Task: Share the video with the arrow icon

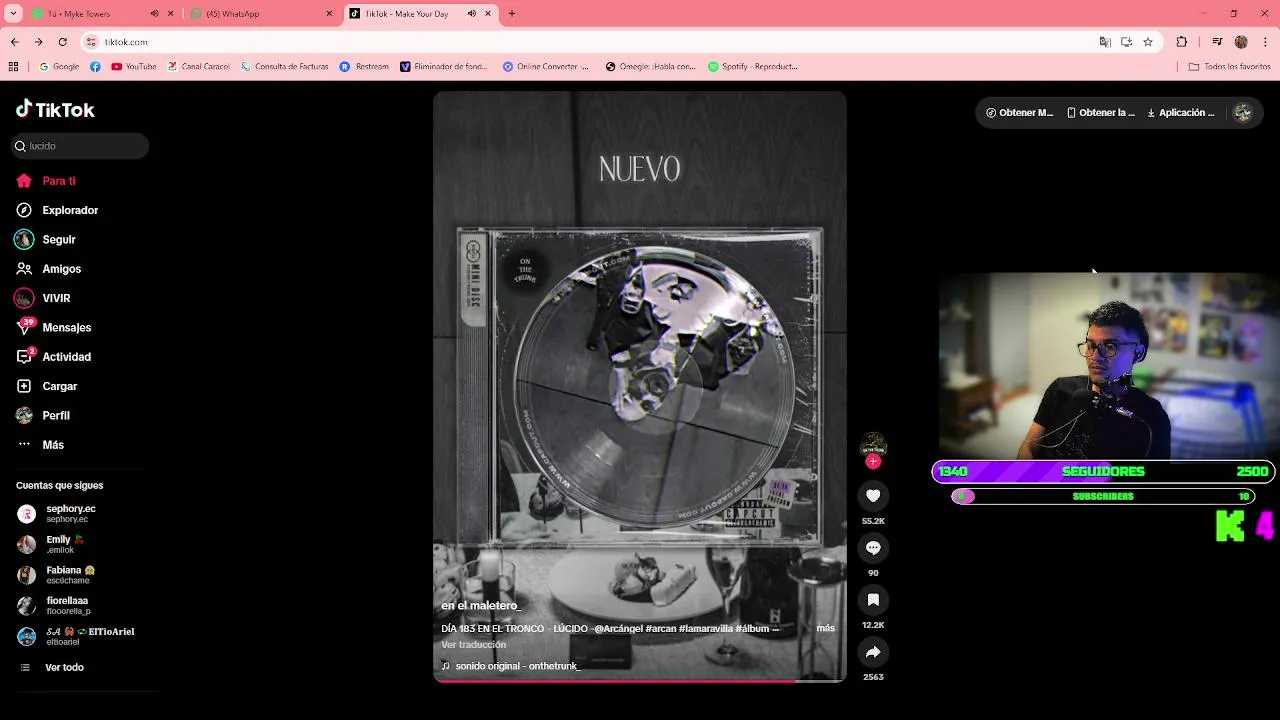Action: click(873, 652)
